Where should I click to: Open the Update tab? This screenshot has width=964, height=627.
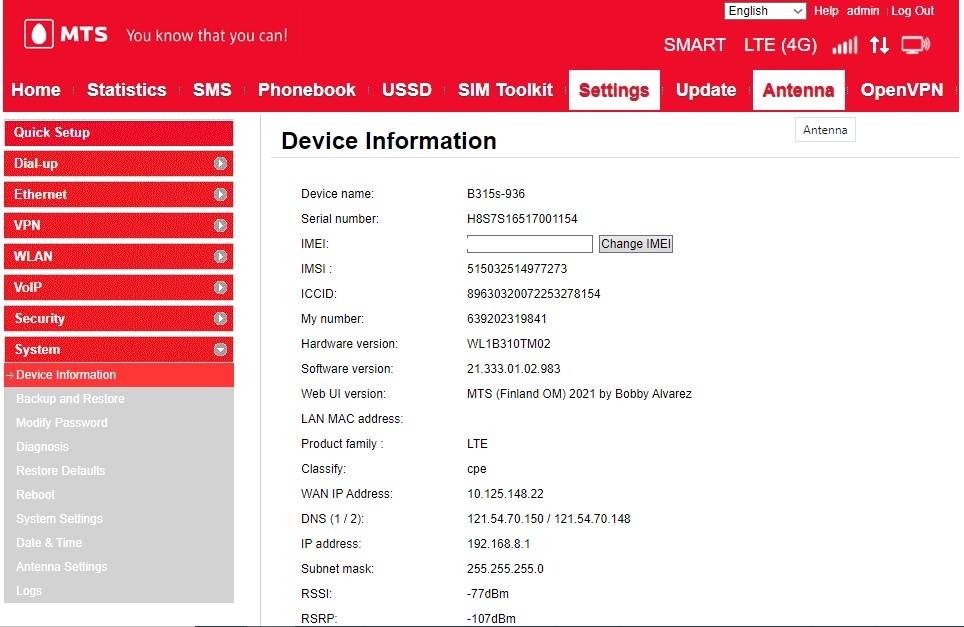click(706, 90)
